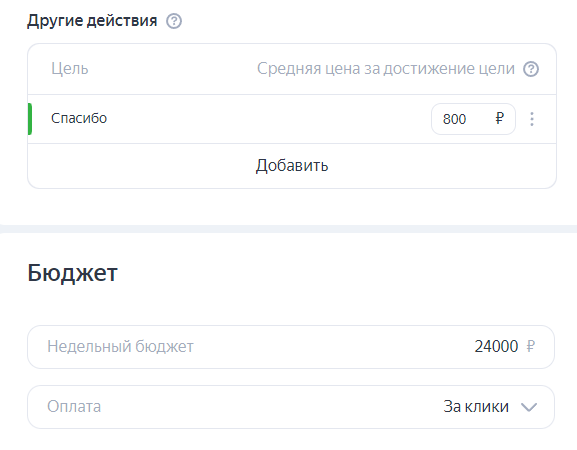Click ruble sign in weekly budget field

pyautogui.click(x=530, y=346)
